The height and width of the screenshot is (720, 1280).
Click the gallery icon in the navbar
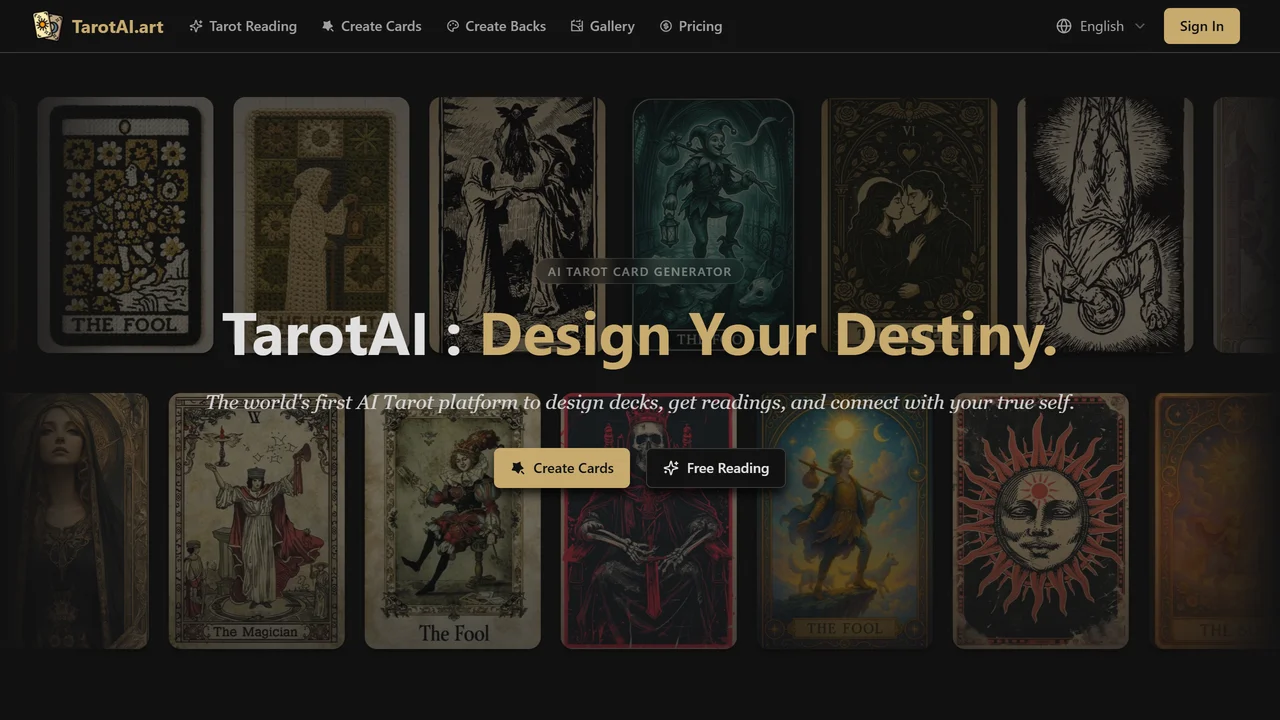tap(577, 26)
